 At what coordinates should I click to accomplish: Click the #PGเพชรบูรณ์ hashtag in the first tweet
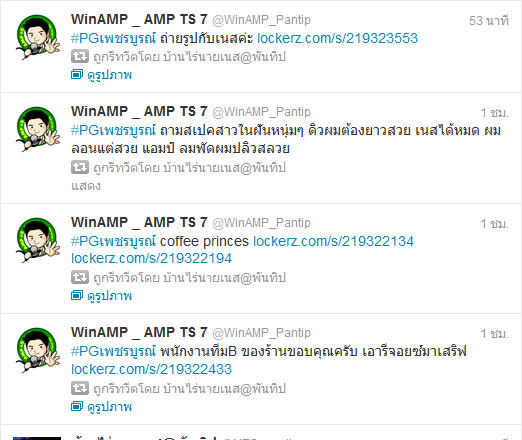(x=113, y=39)
